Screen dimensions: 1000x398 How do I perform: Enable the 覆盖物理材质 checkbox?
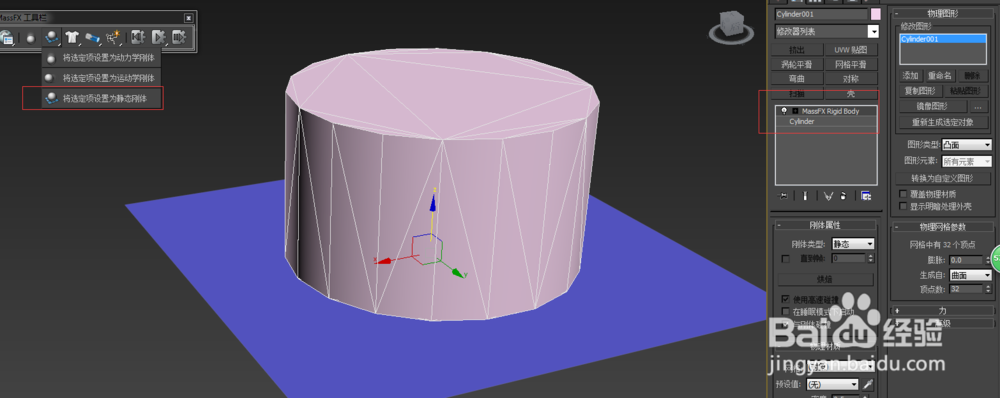click(902, 194)
